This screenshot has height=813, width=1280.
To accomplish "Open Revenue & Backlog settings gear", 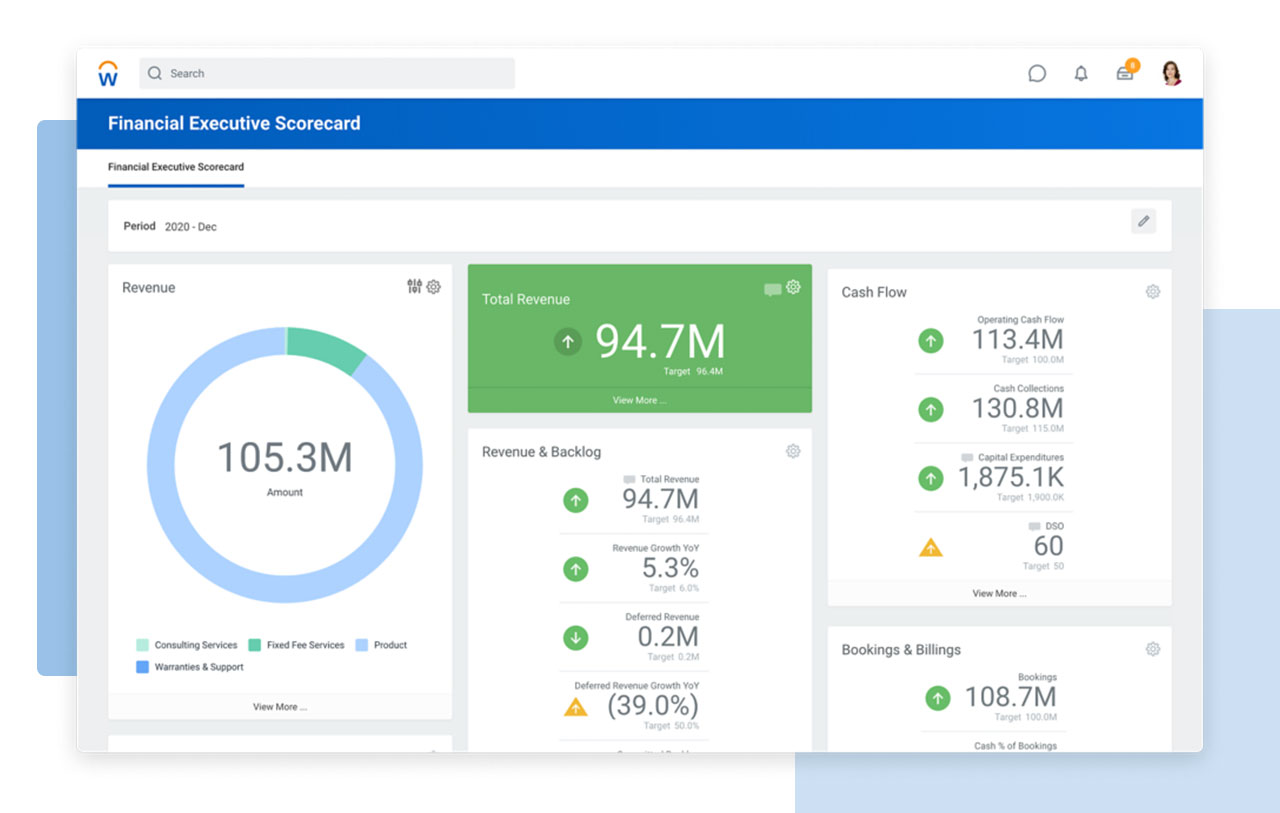I will click(x=793, y=451).
